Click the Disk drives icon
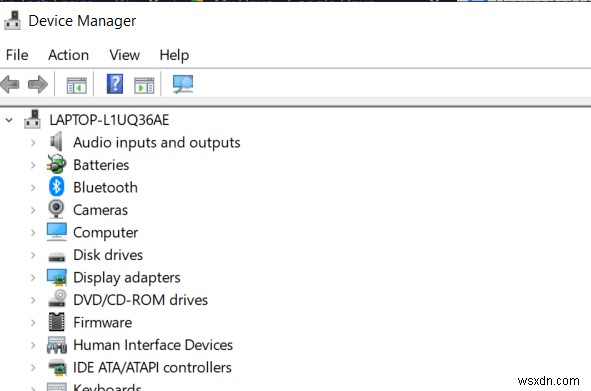The height and width of the screenshot is (391, 591). point(57,257)
